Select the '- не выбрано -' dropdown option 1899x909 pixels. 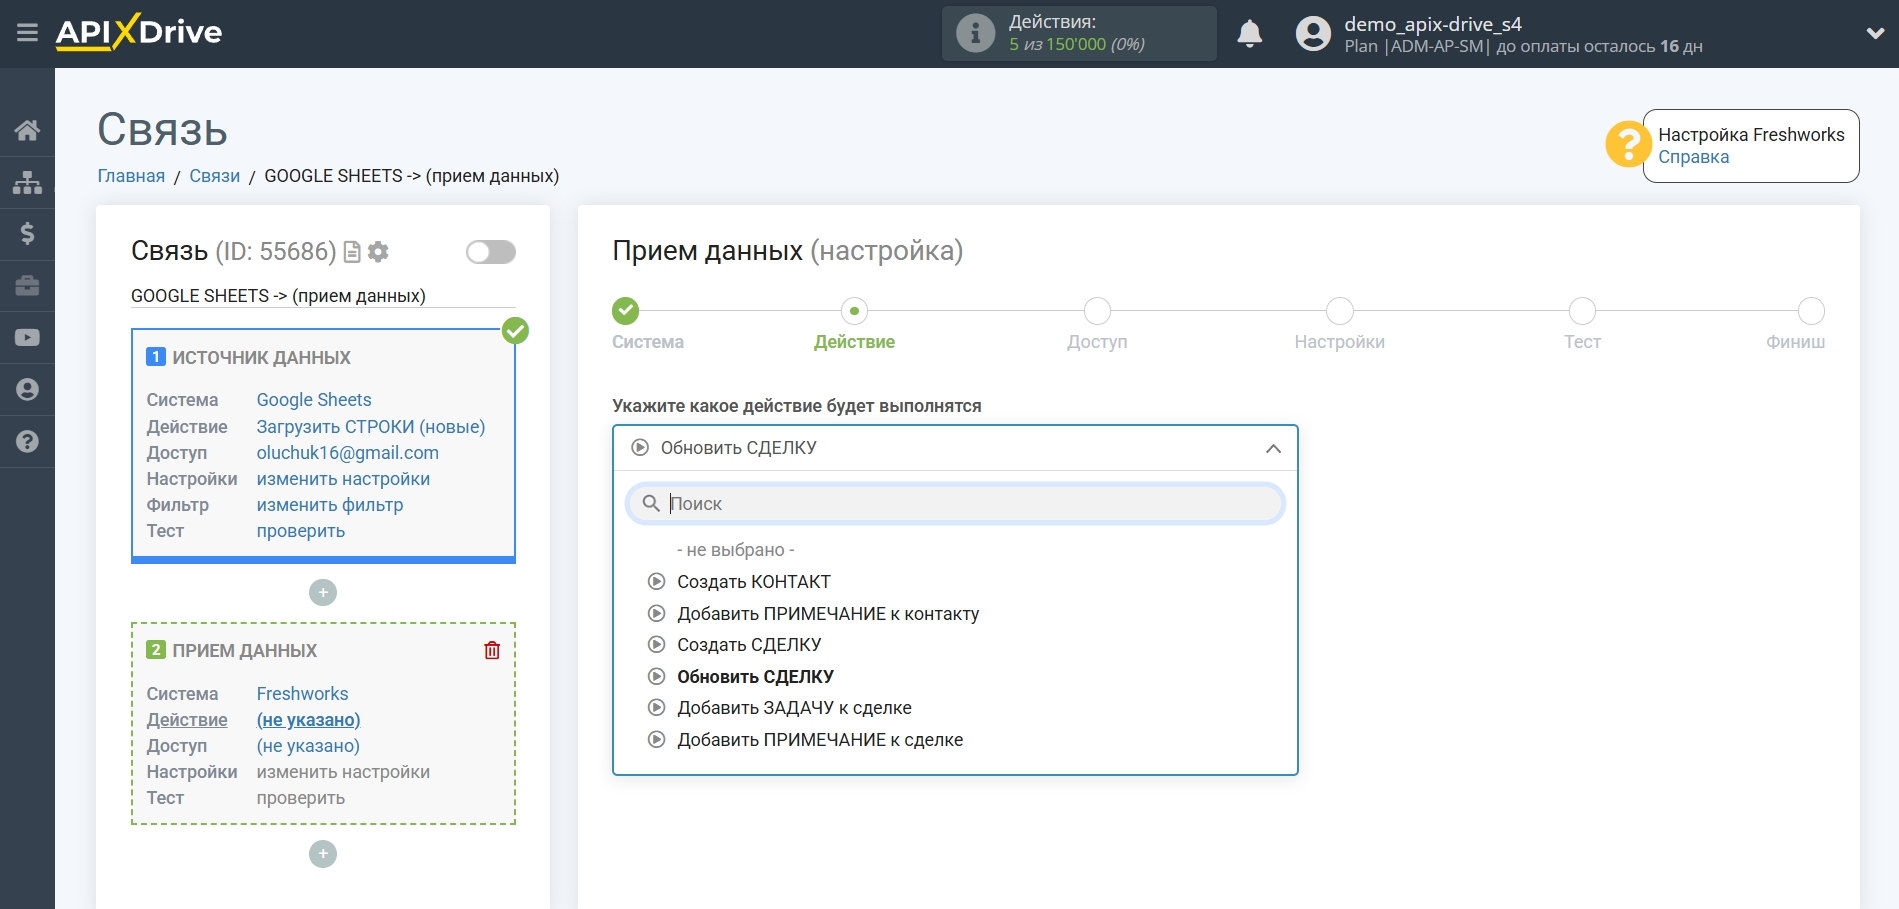(x=735, y=550)
